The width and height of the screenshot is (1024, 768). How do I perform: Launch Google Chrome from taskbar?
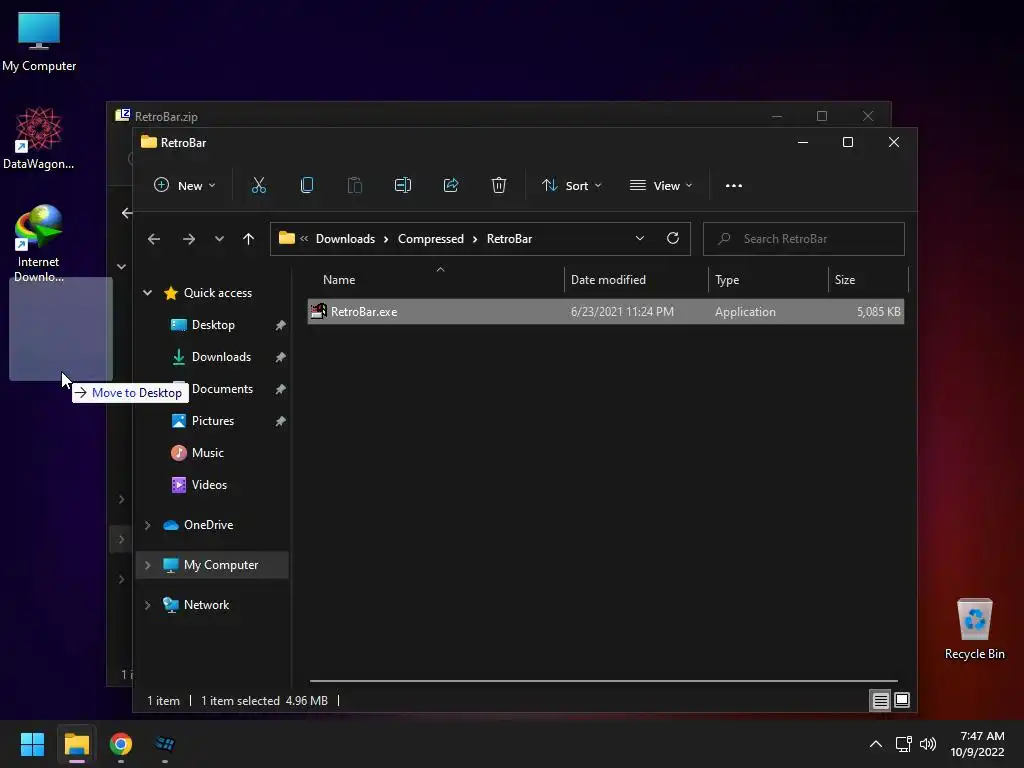point(121,744)
